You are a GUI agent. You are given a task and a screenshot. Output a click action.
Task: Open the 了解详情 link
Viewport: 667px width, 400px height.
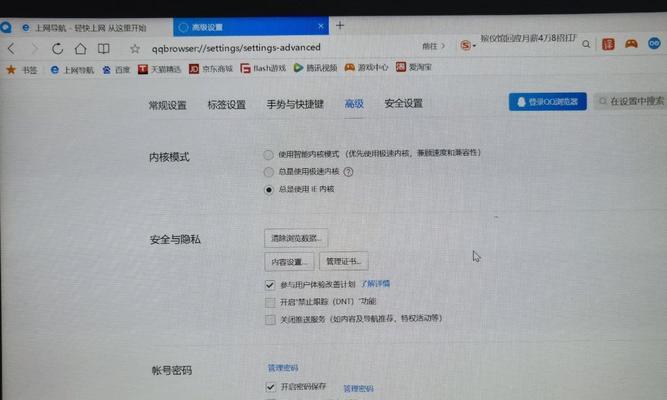pyautogui.click(x=376, y=283)
